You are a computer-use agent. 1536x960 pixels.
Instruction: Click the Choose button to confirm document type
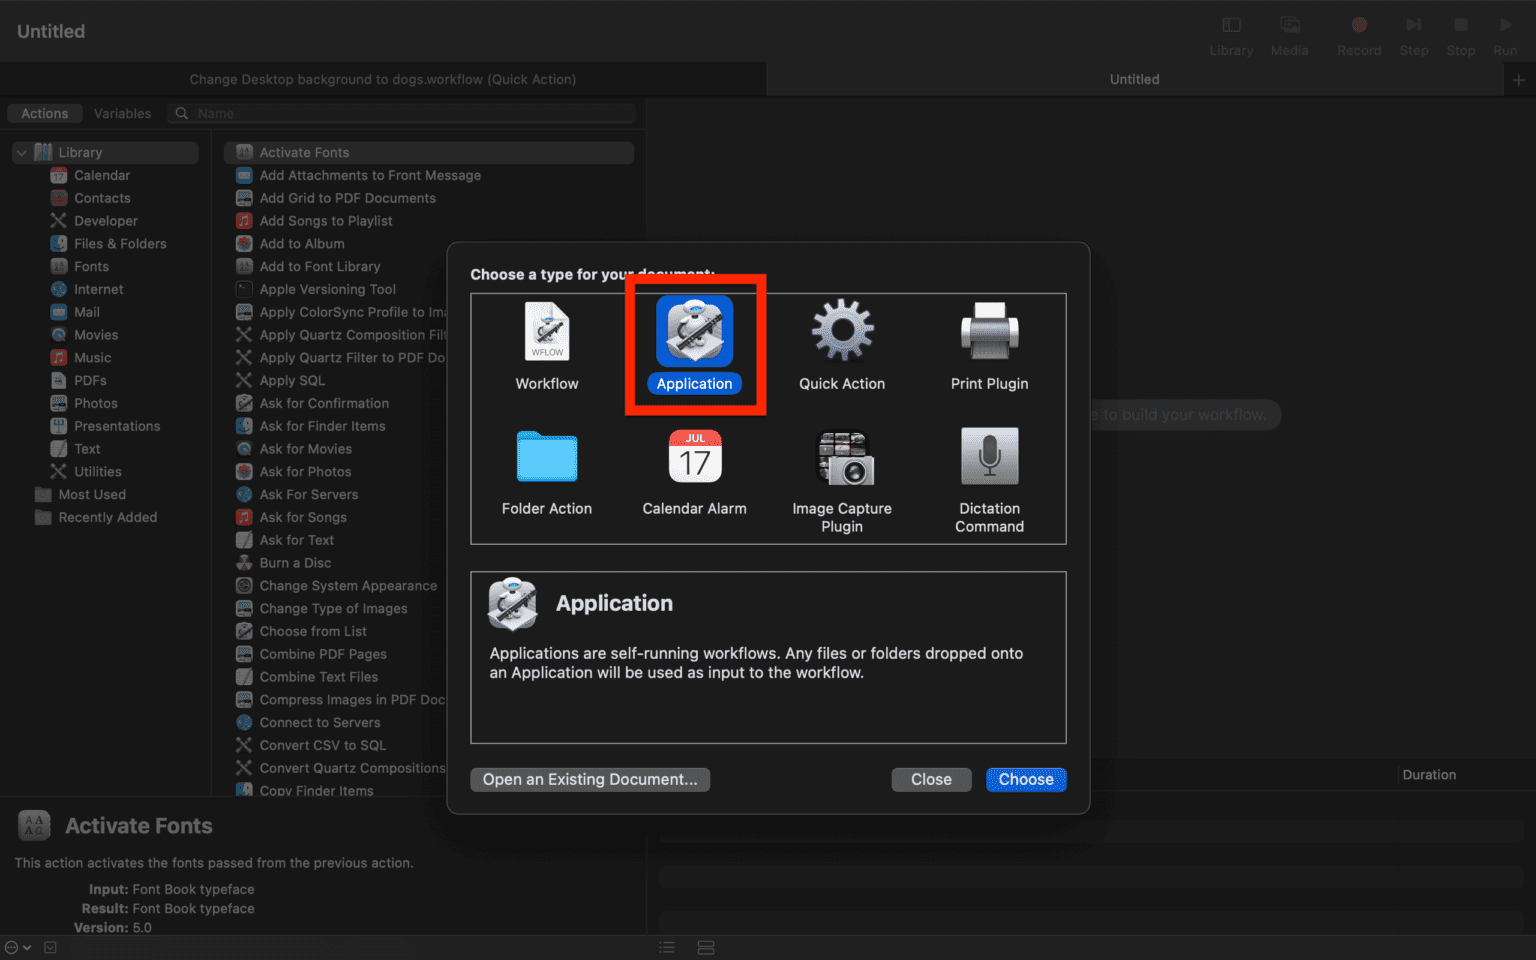click(x=1026, y=779)
